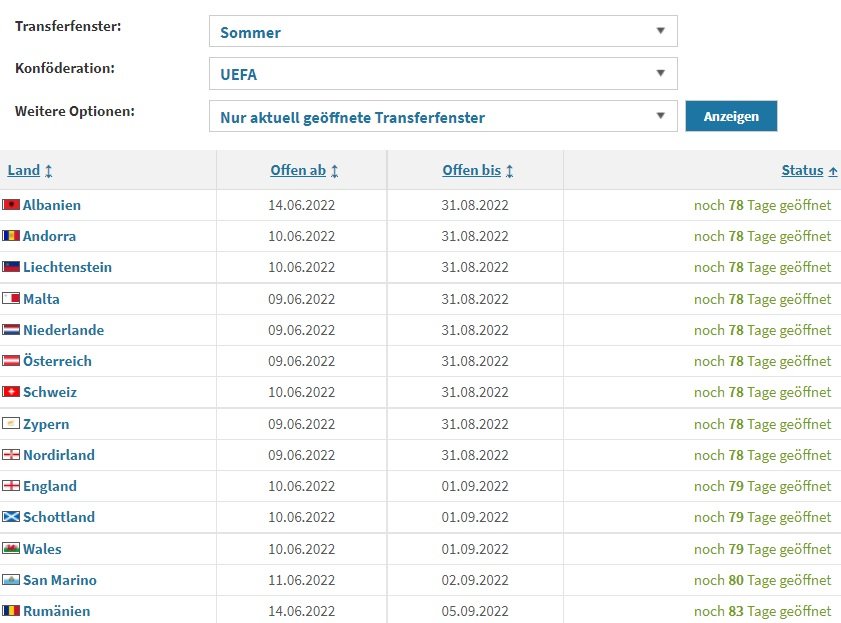Click the Anzeigen button

731,116
